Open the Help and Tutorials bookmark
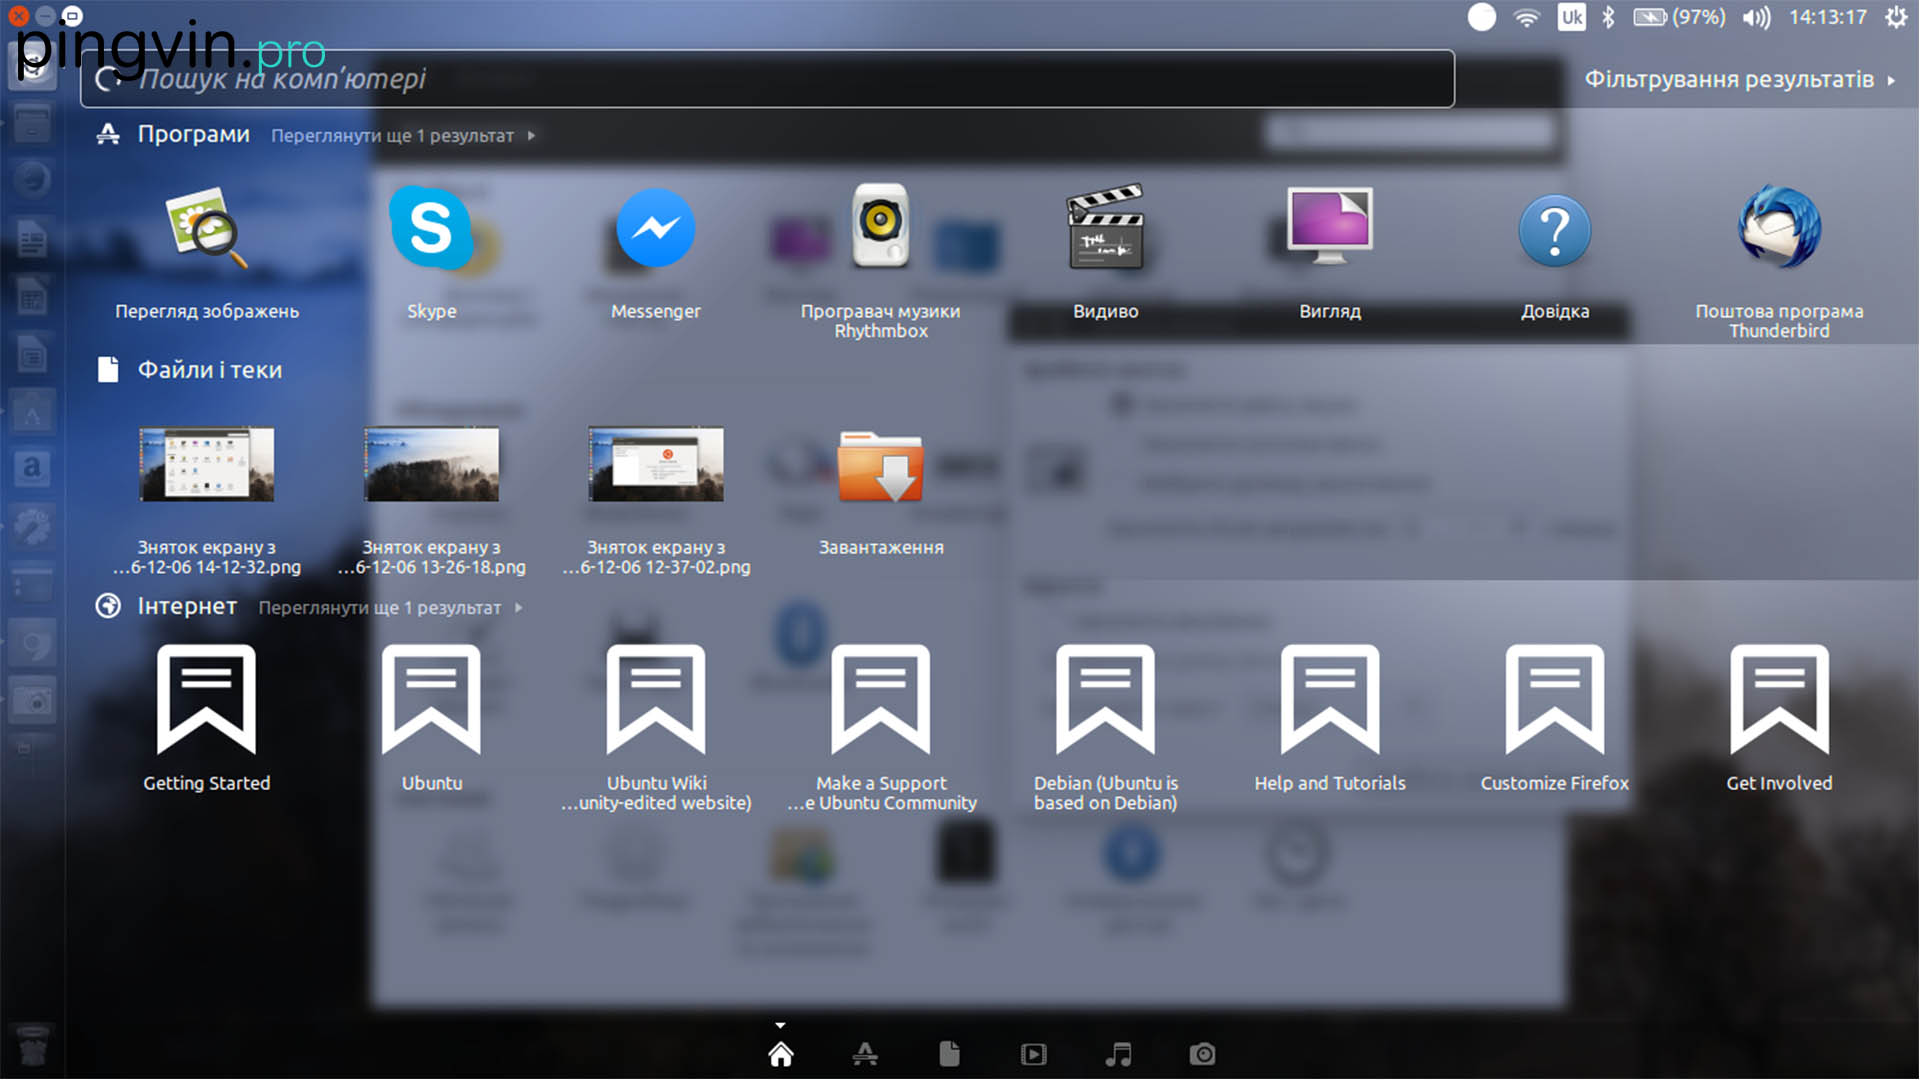 coord(1330,700)
